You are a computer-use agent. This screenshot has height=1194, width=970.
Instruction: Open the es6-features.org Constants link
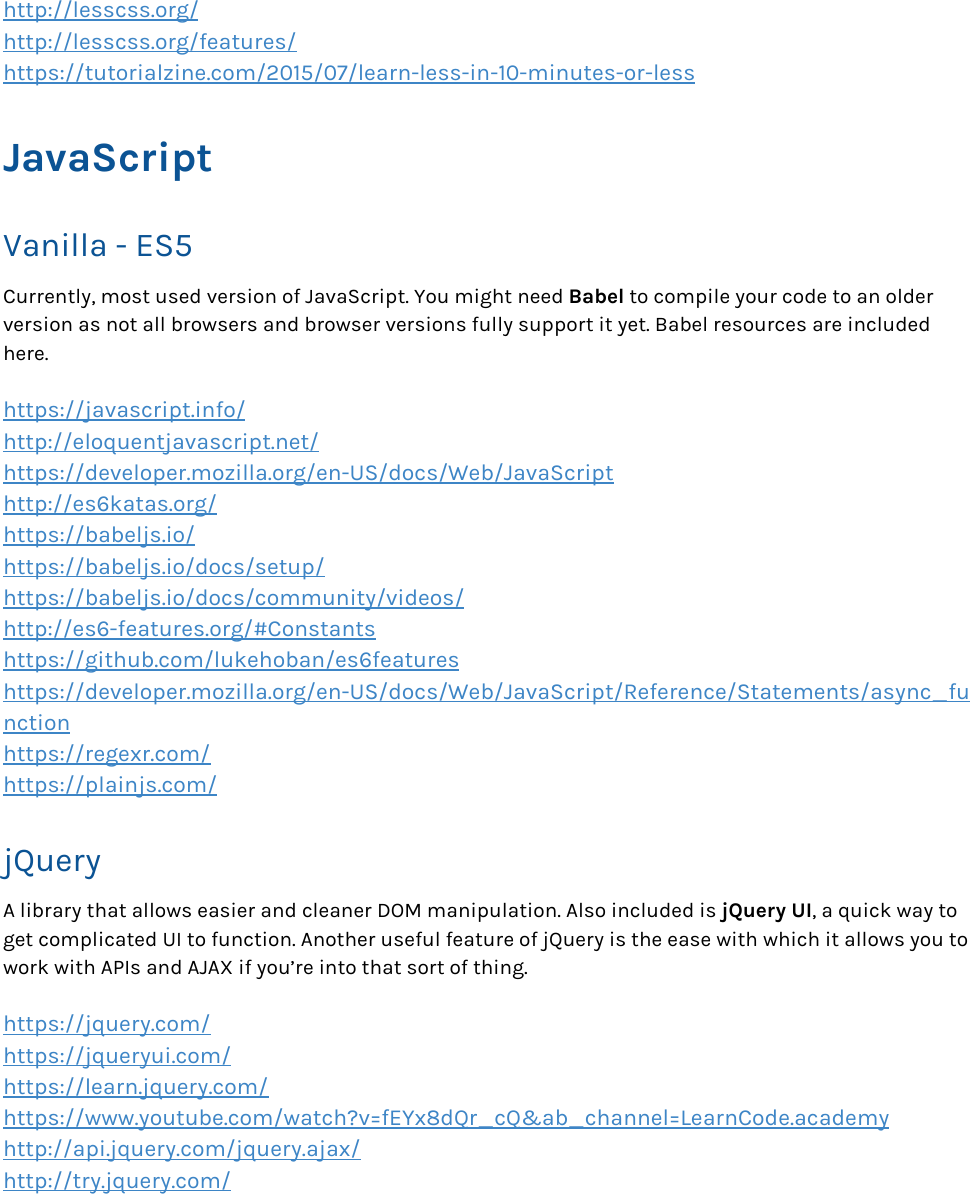click(189, 629)
